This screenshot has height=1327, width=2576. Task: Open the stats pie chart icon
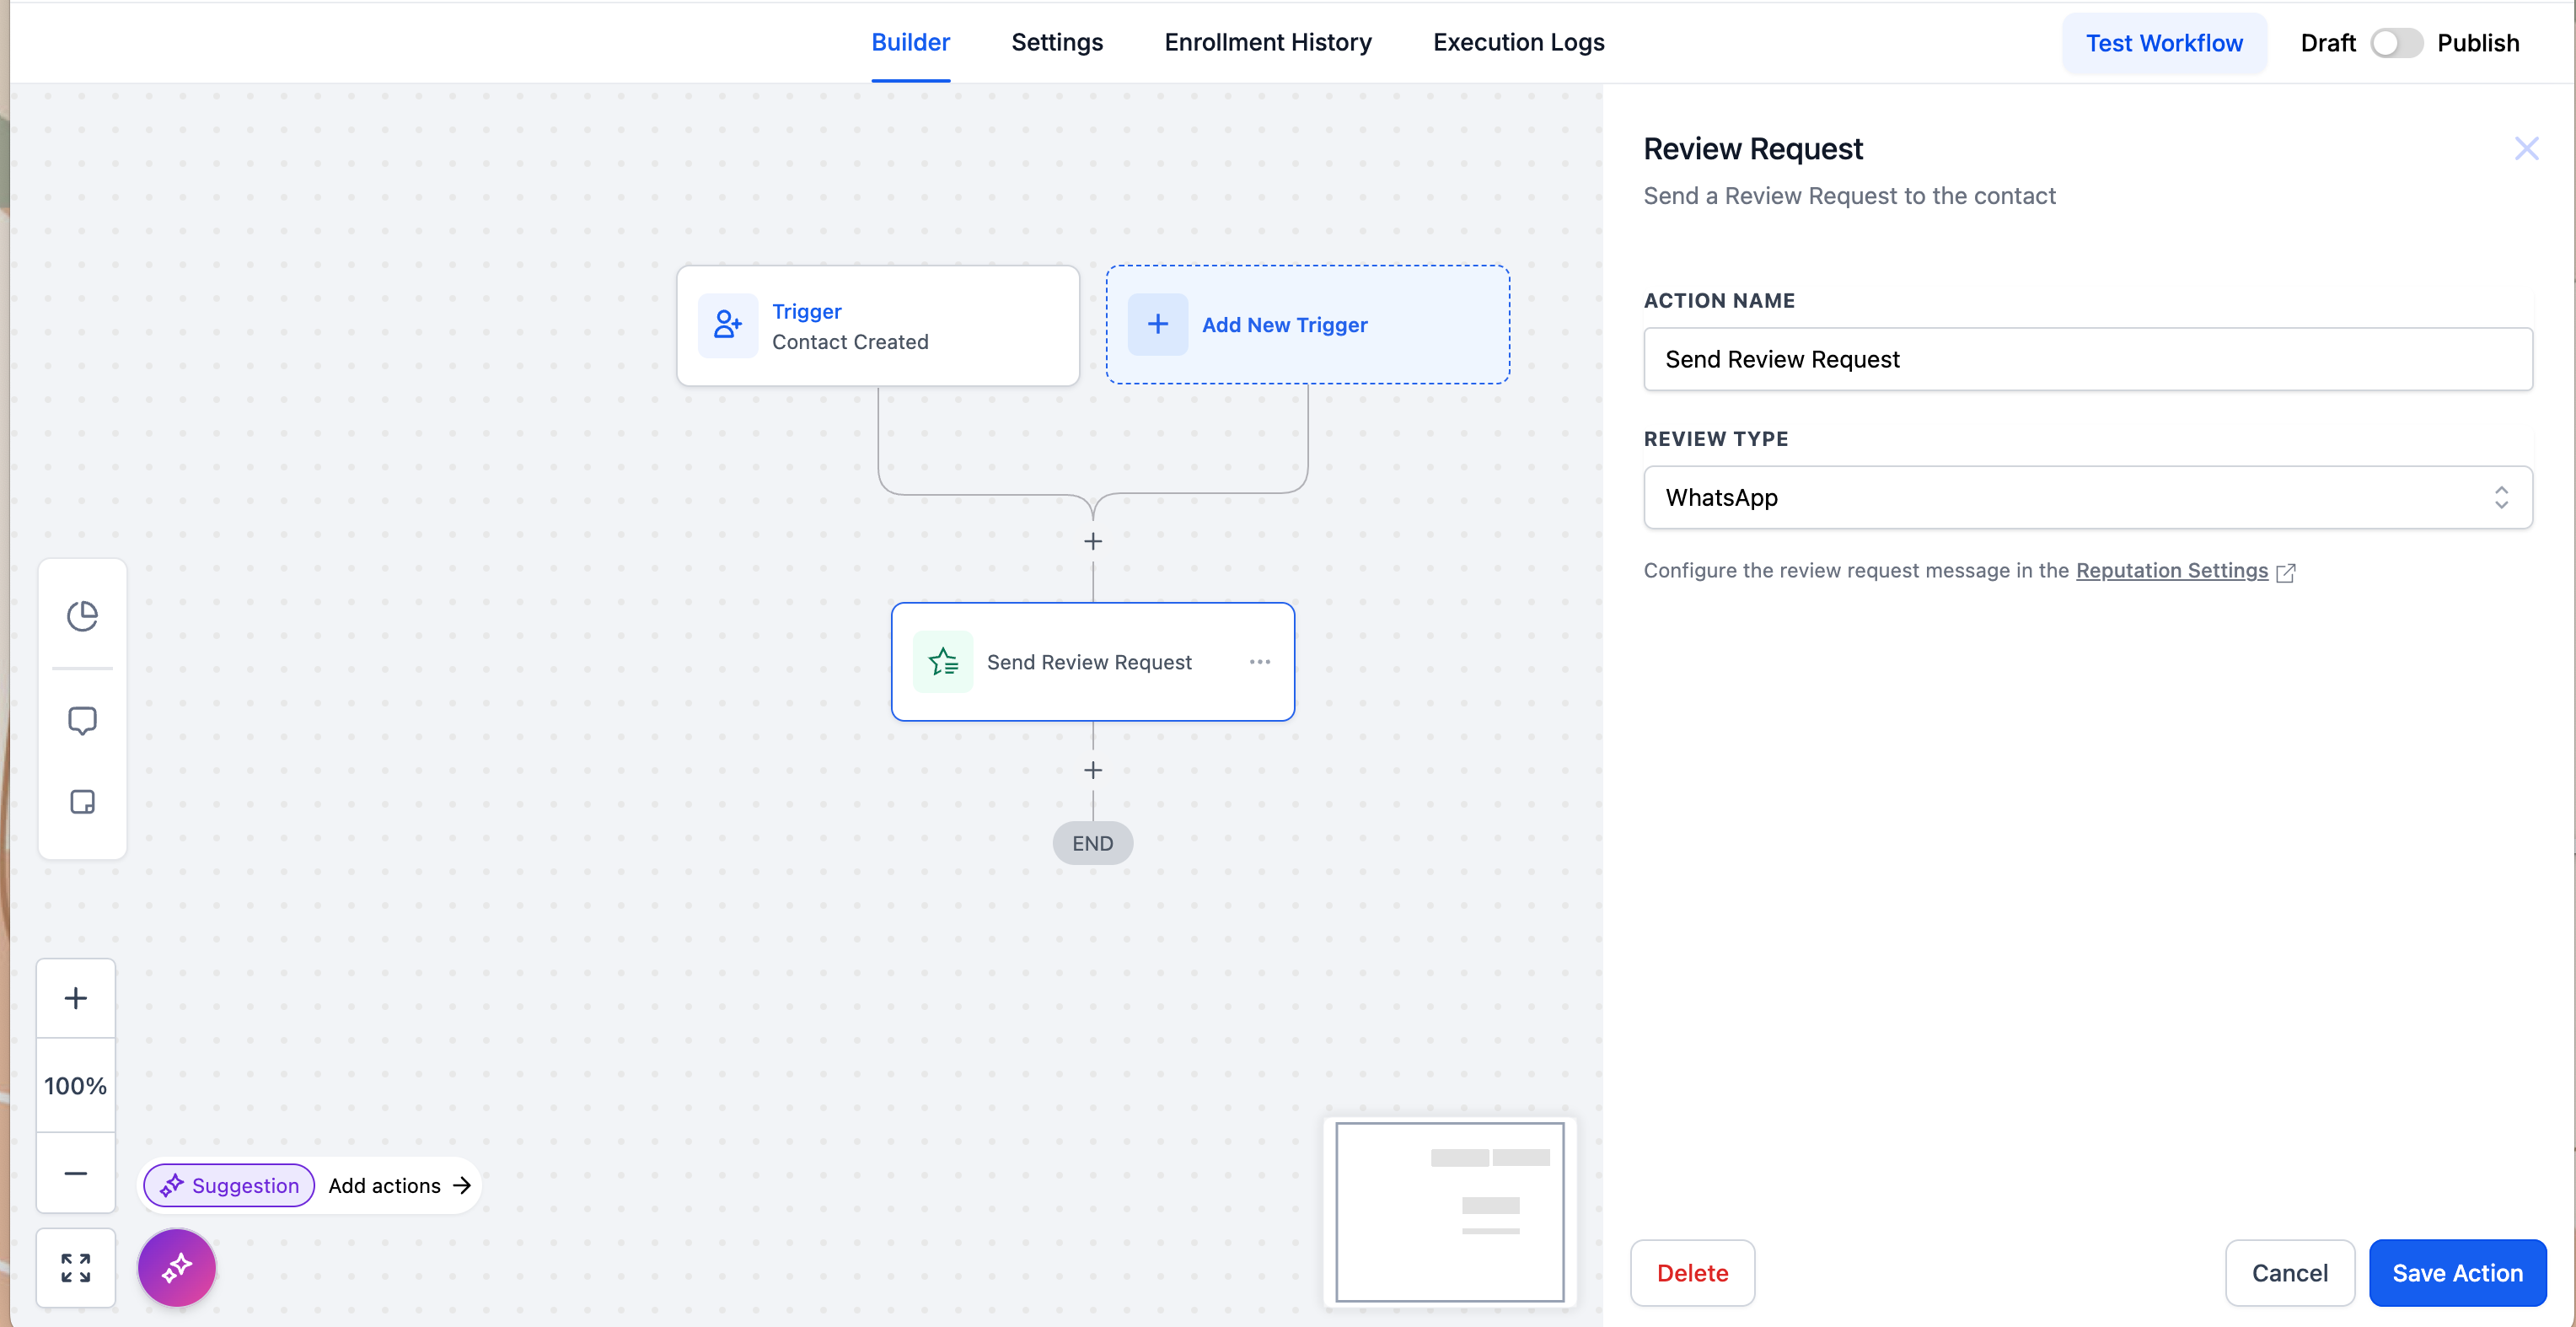point(82,616)
